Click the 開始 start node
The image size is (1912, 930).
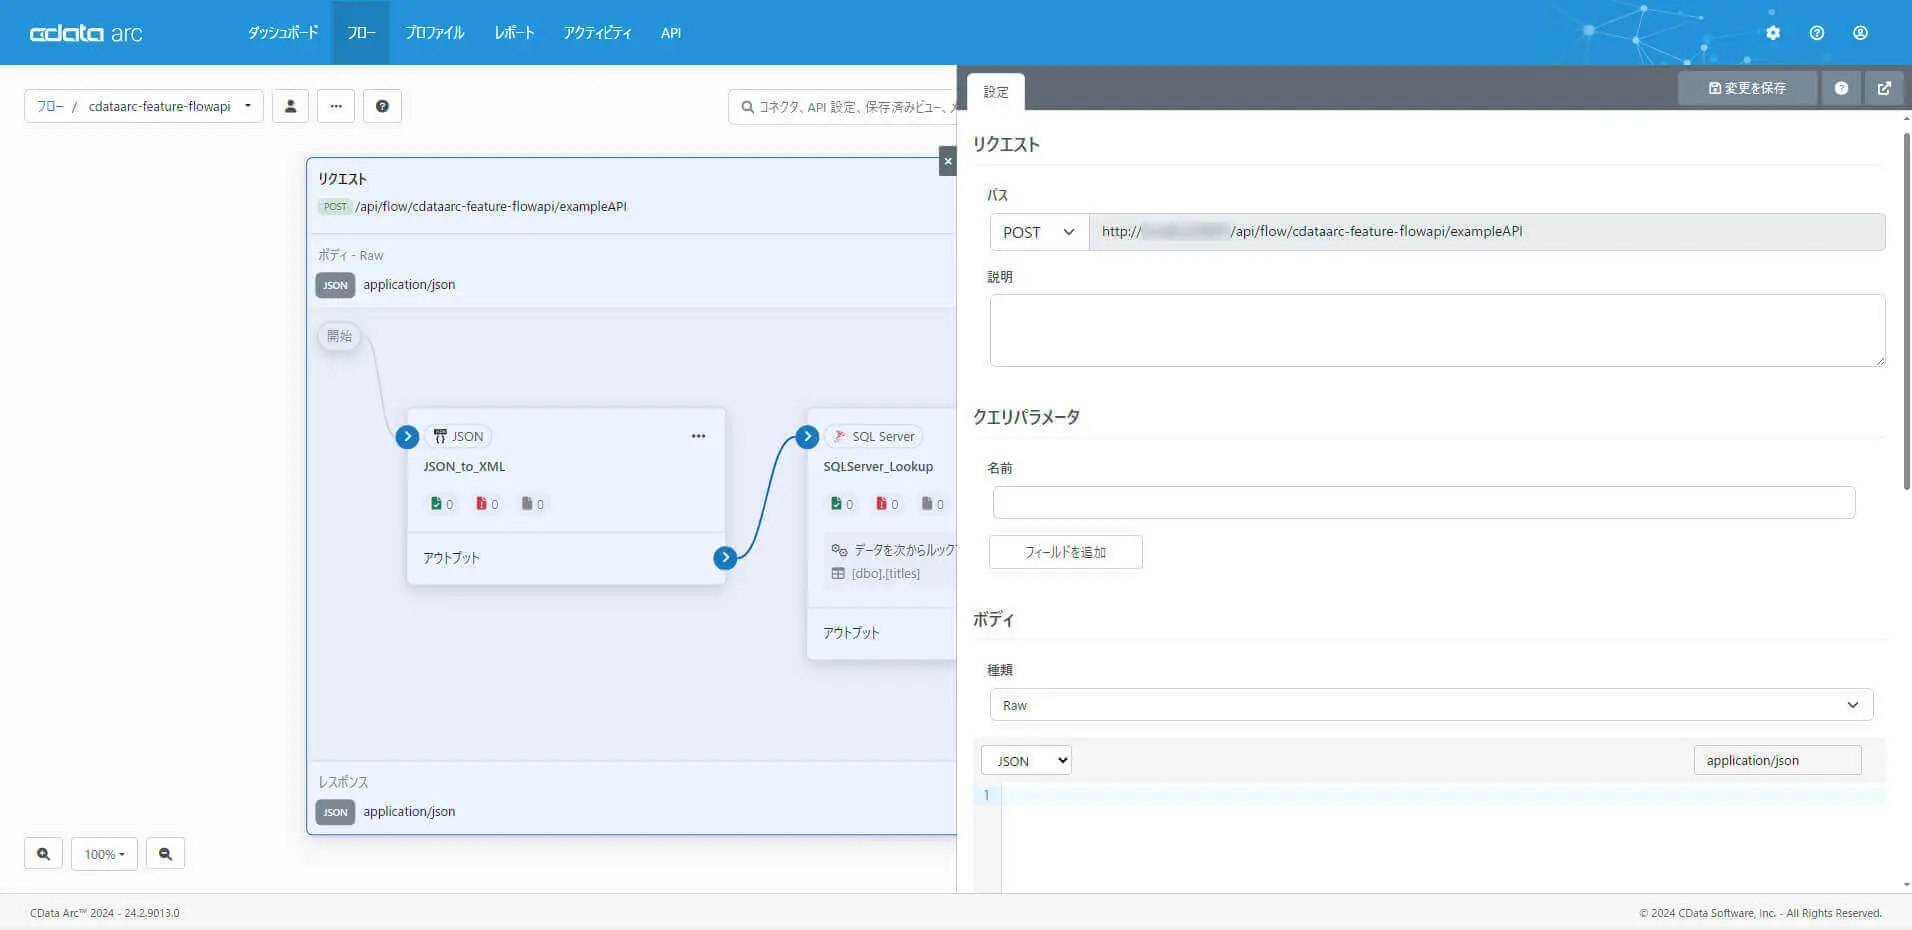tap(340, 336)
